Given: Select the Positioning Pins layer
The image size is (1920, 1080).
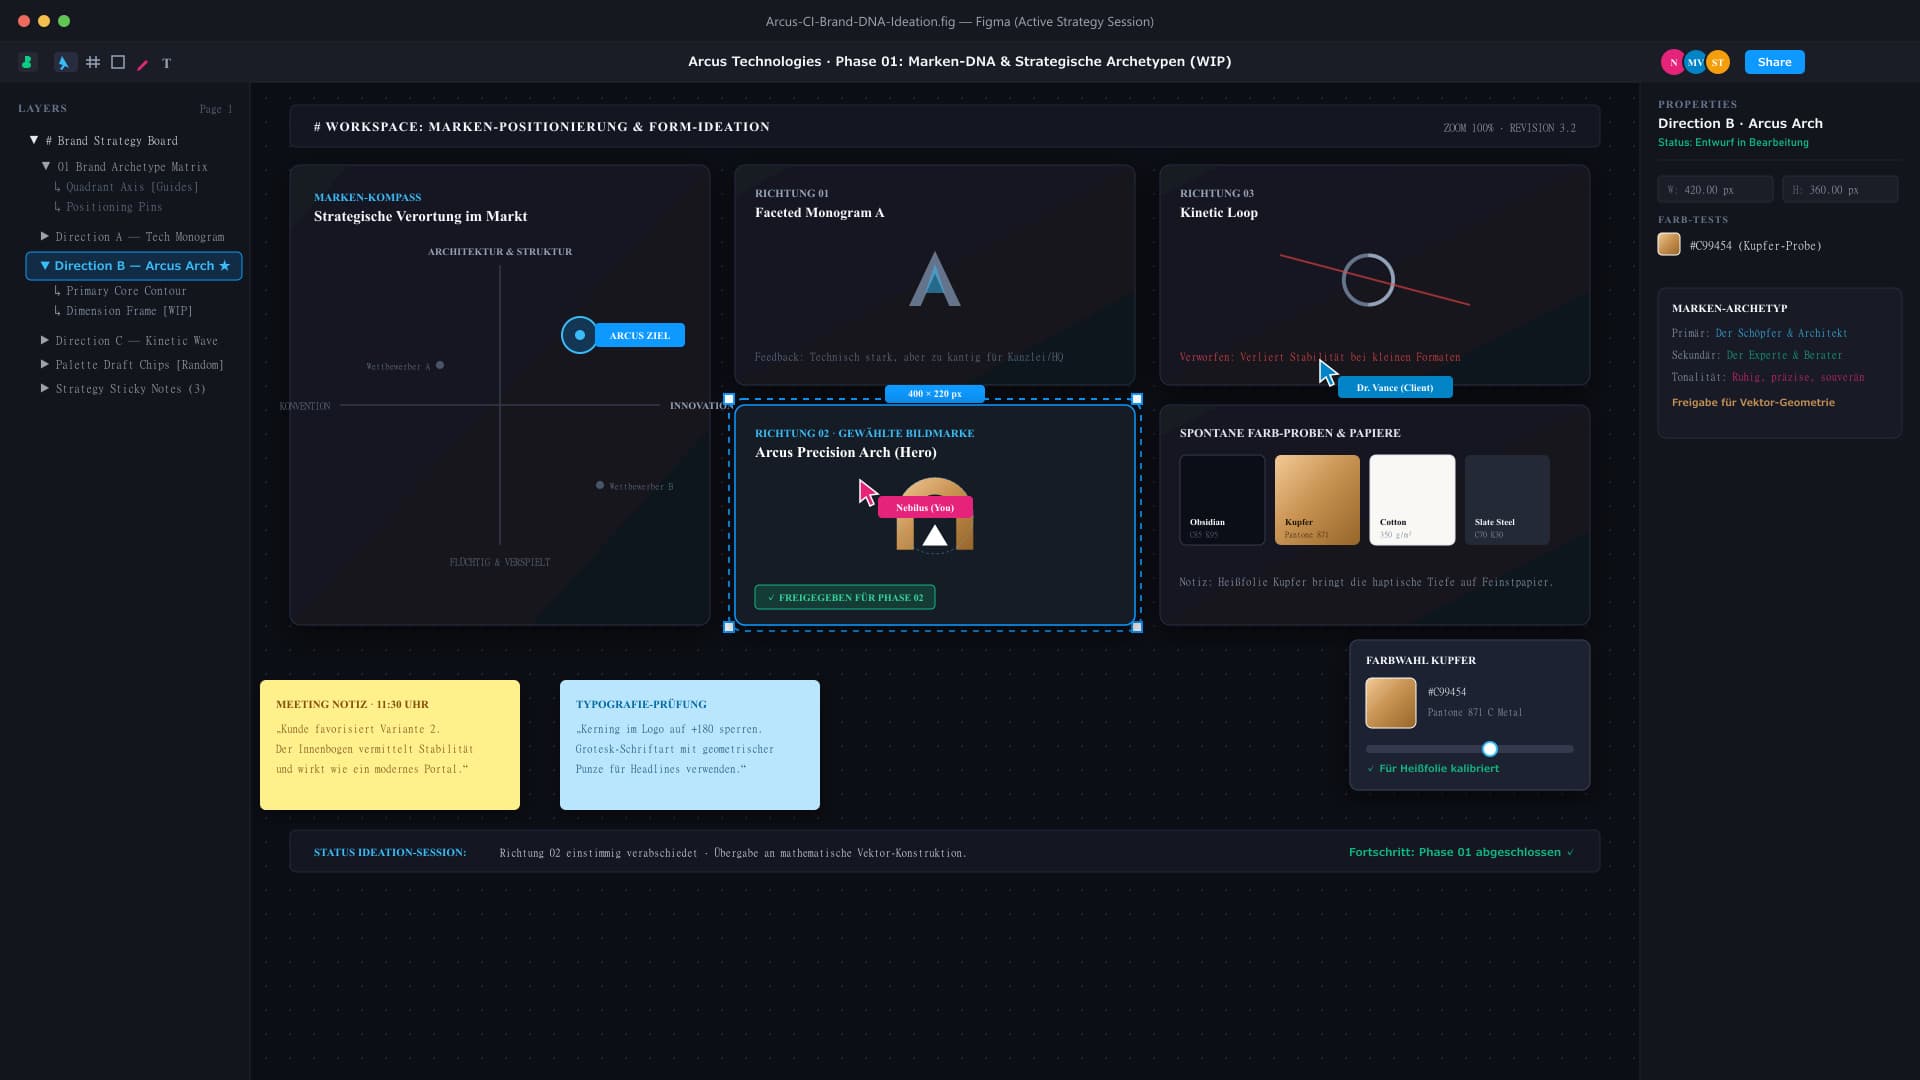Looking at the screenshot, I should [x=108, y=207].
